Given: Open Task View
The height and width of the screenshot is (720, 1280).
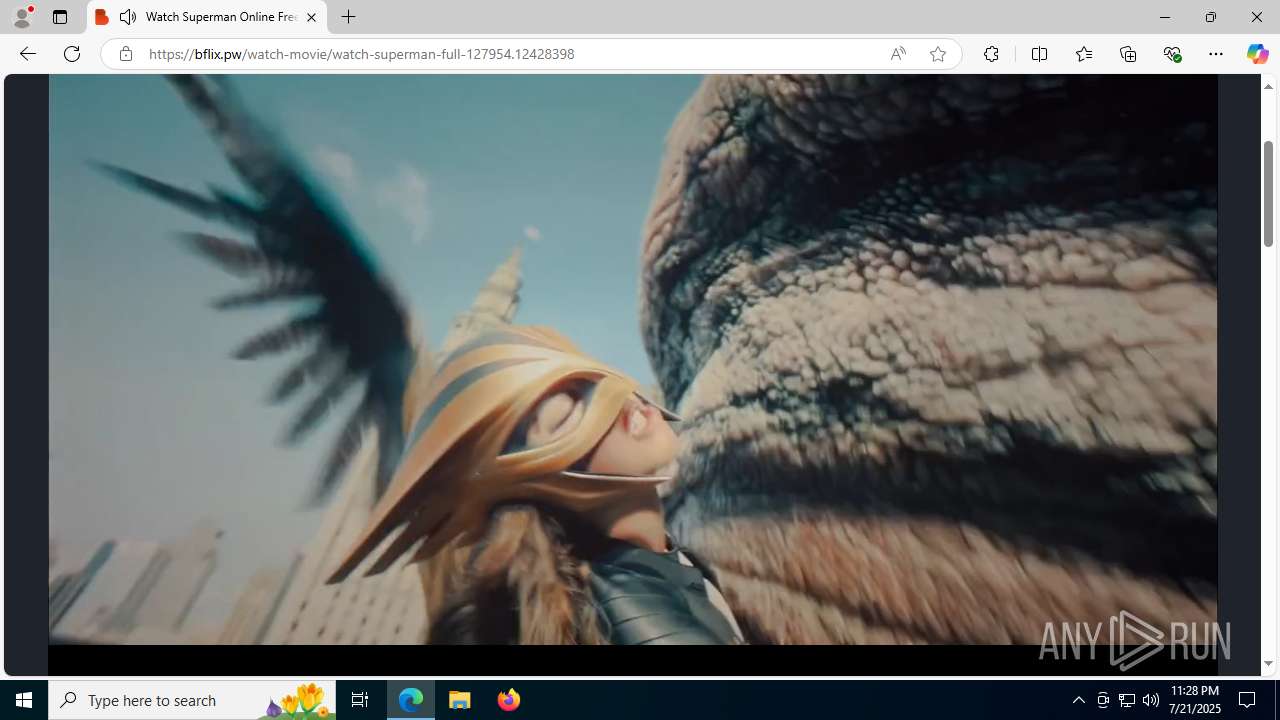Looking at the screenshot, I should coord(360,700).
